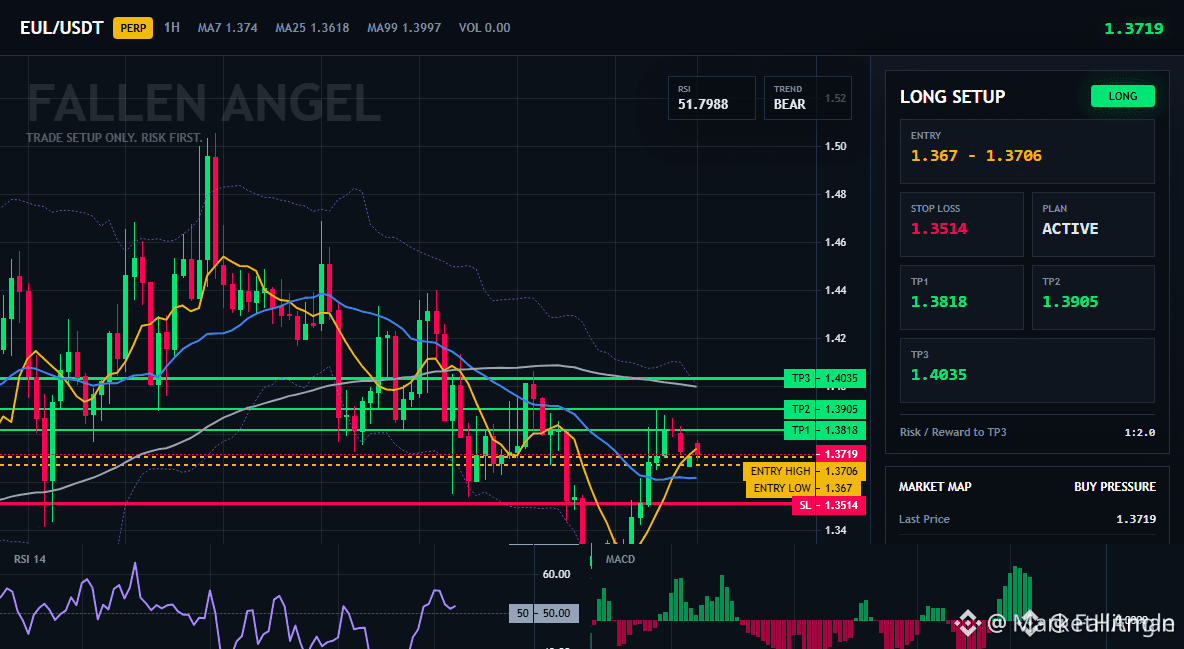The width and height of the screenshot is (1184, 649).
Task: Click the Last Price row label
Action: point(924,519)
